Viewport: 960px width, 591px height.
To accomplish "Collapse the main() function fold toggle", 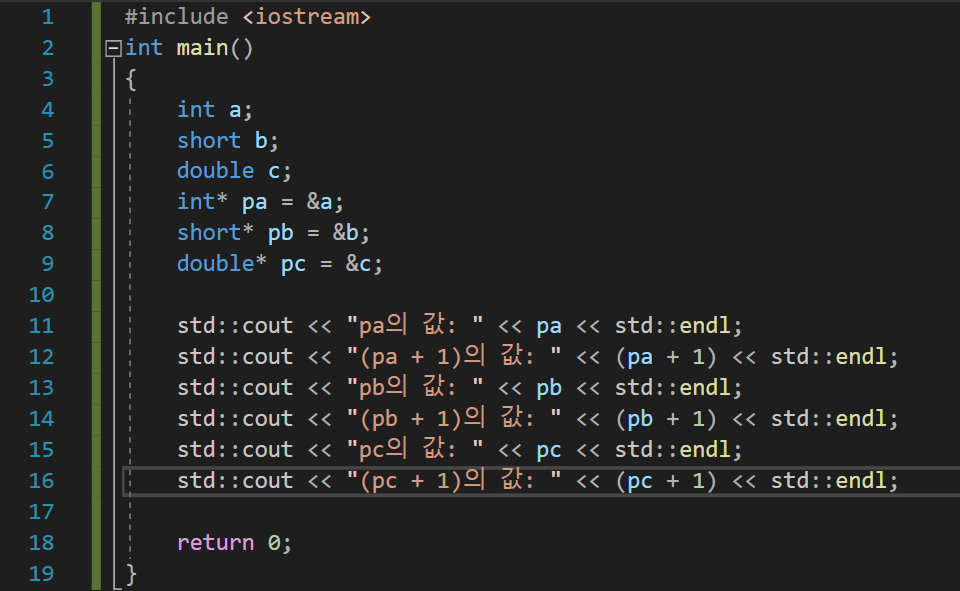I will click(x=113, y=48).
